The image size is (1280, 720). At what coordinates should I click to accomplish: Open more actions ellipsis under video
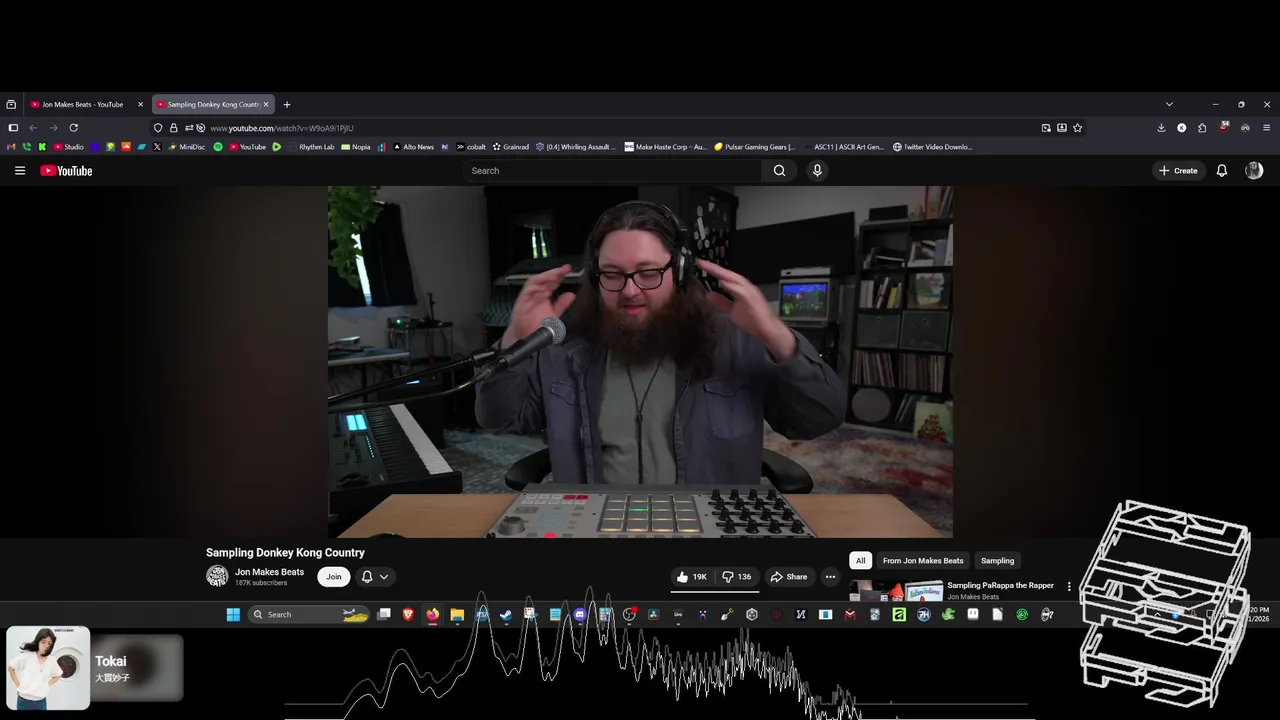coord(830,577)
